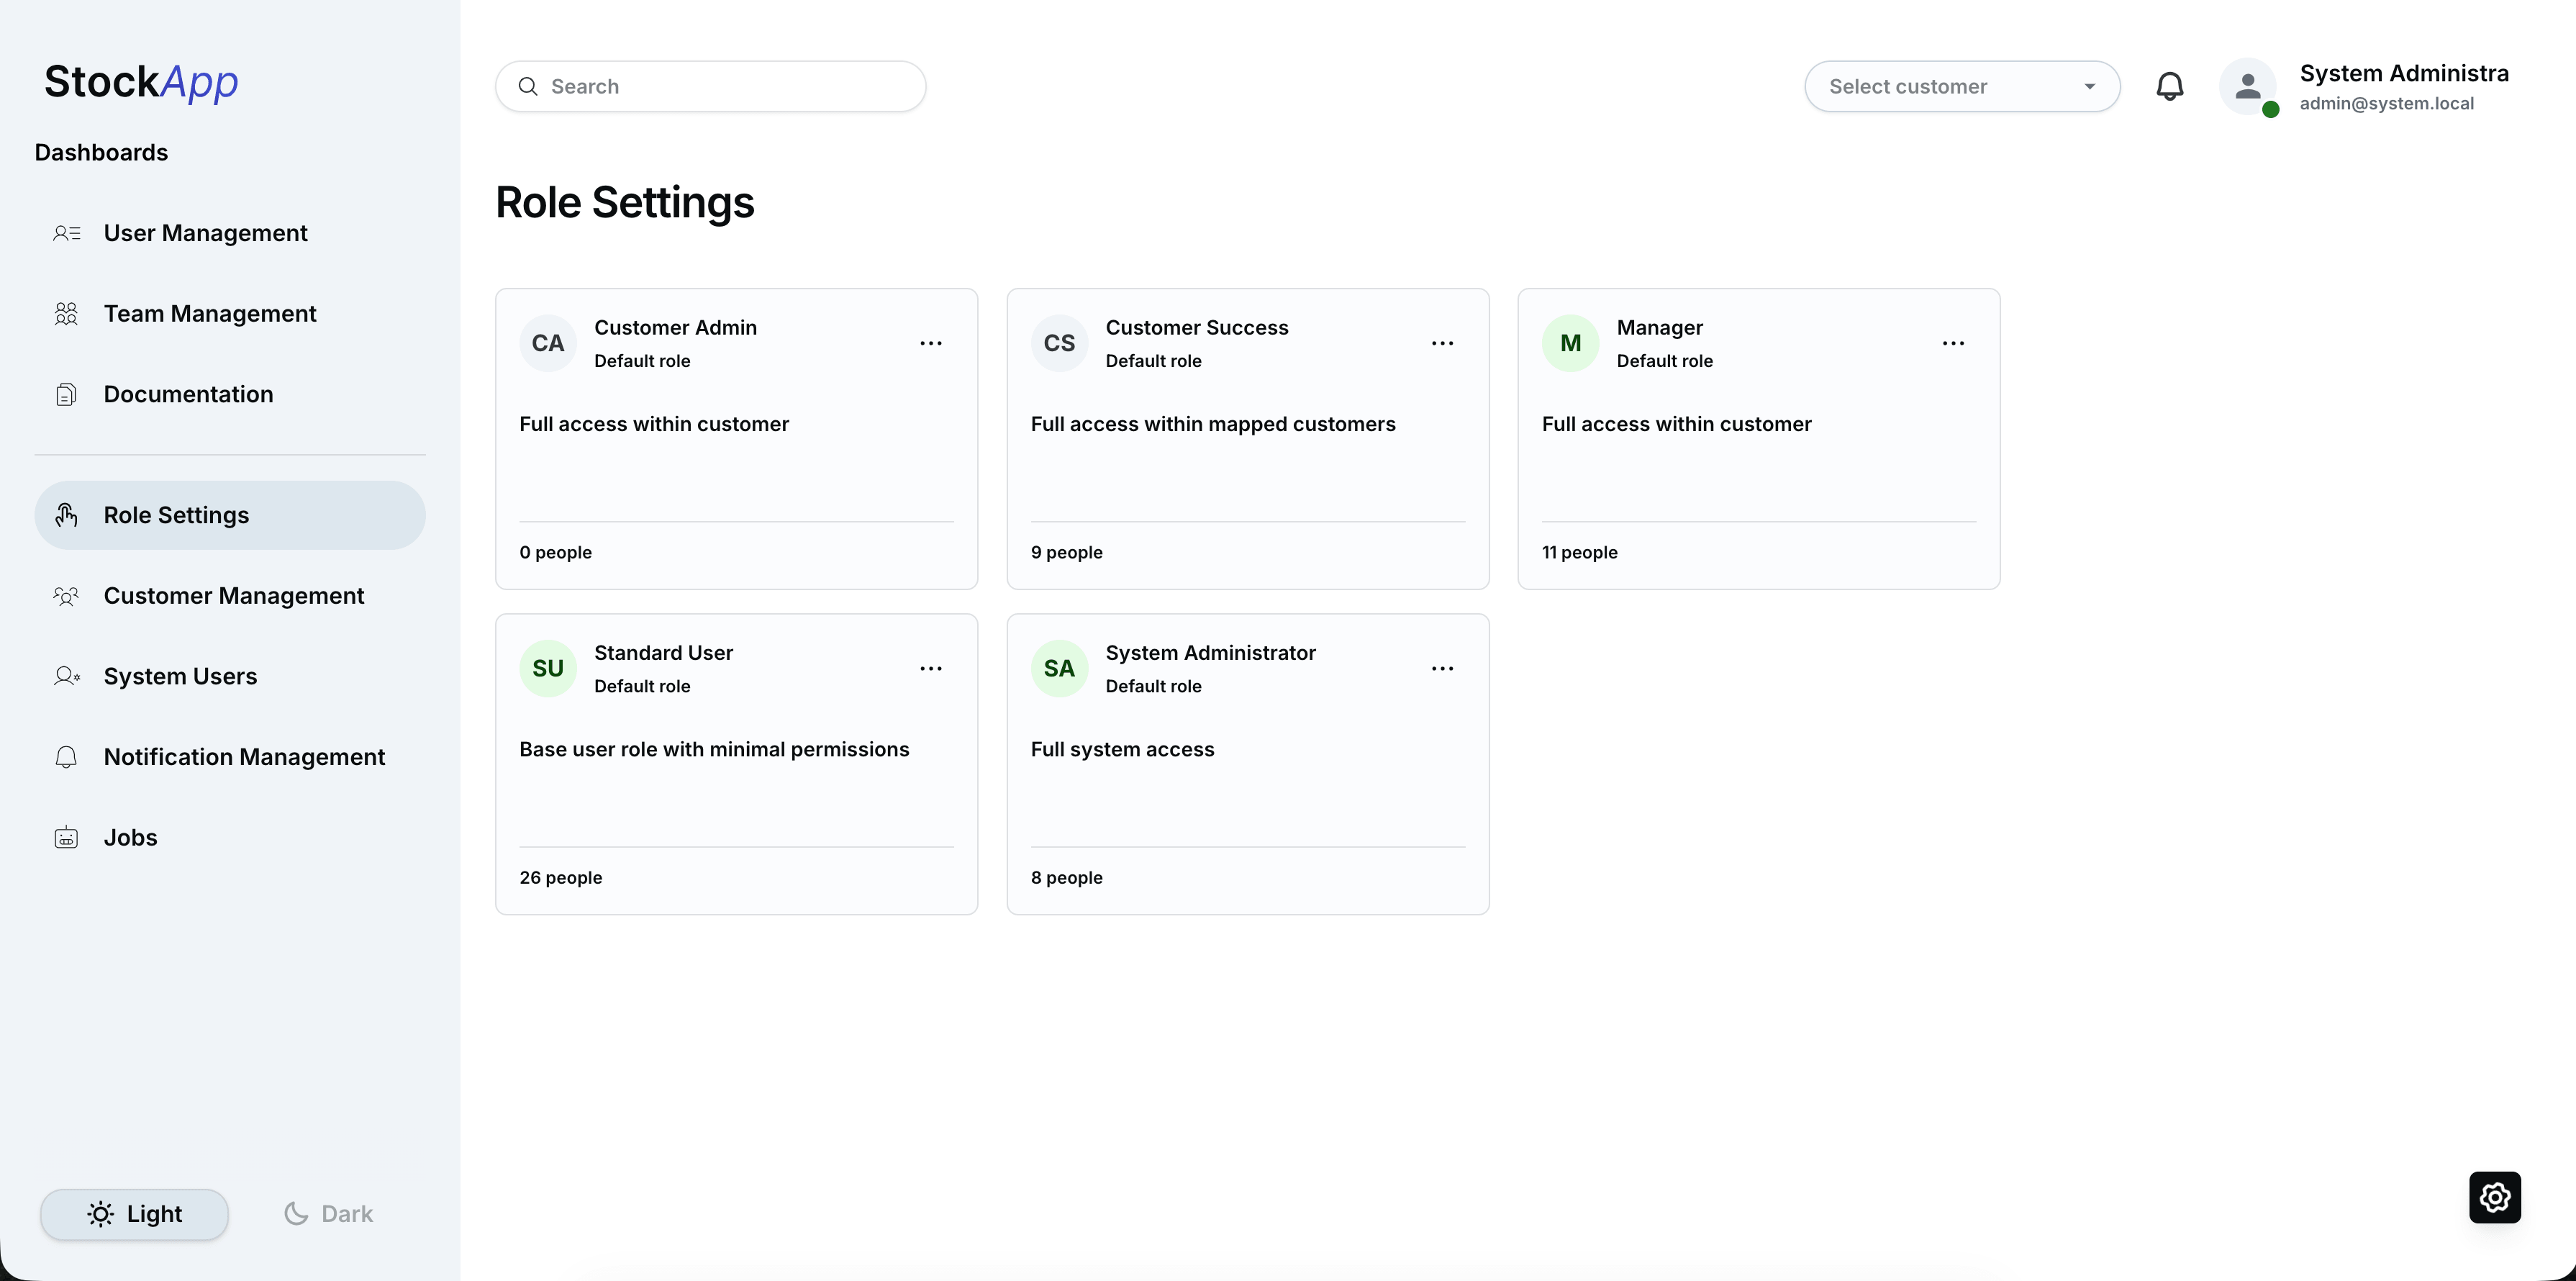2576x1281 pixels.
Task: Click '8 people' on System Administrator card
Action: (1067, 878)
